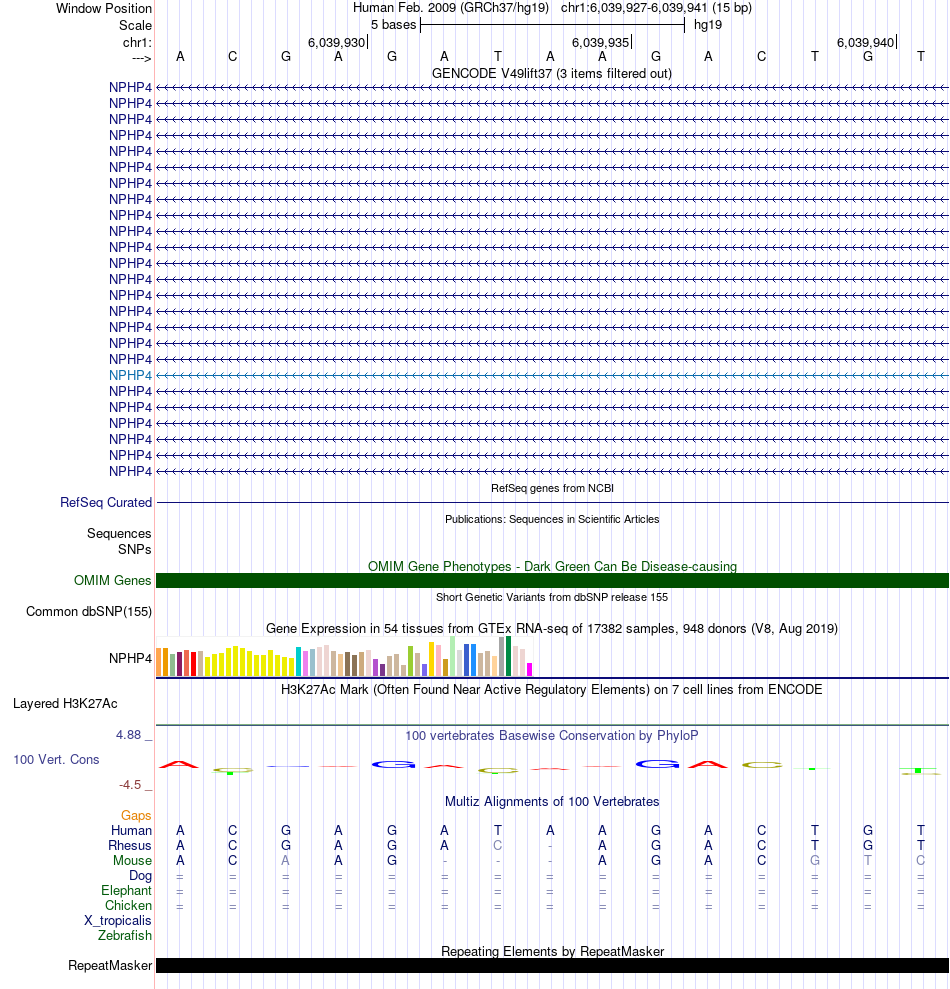Screen dimensions: 950x989
Task: Click the 5 bases scale bar
Action: point(552,25)
